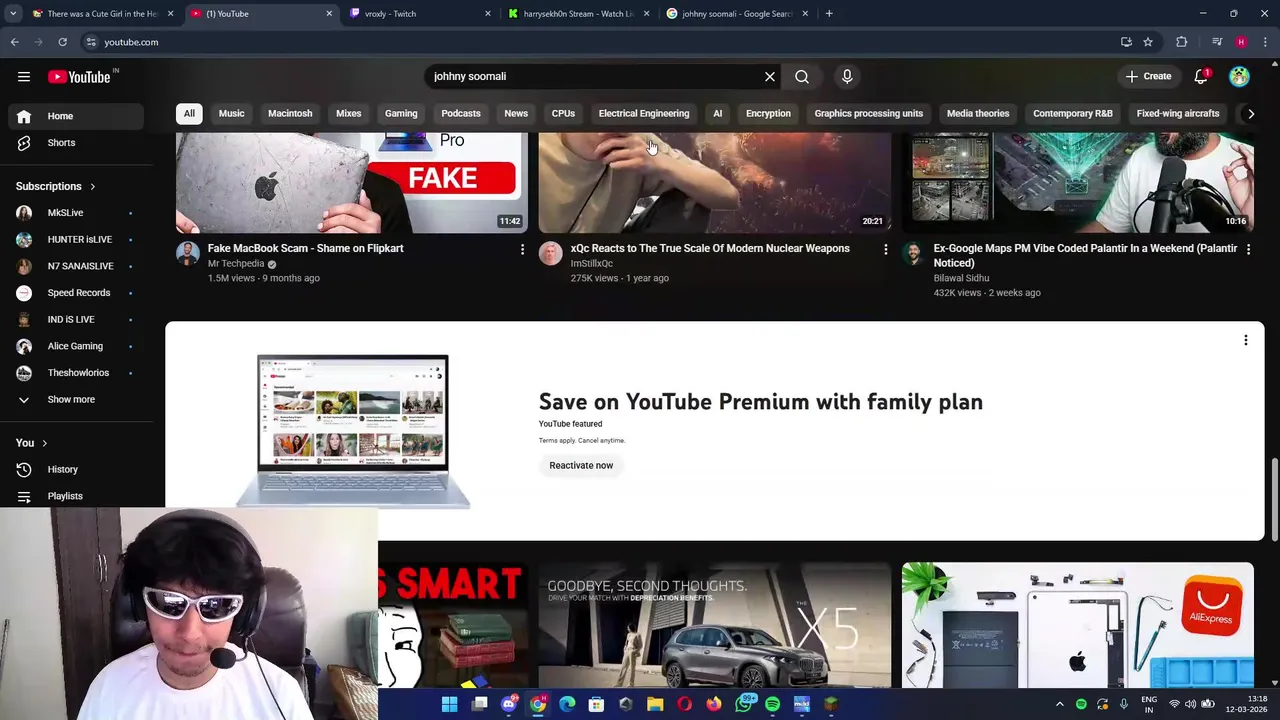Select the Podcasts filter chip

click(461, 113)
